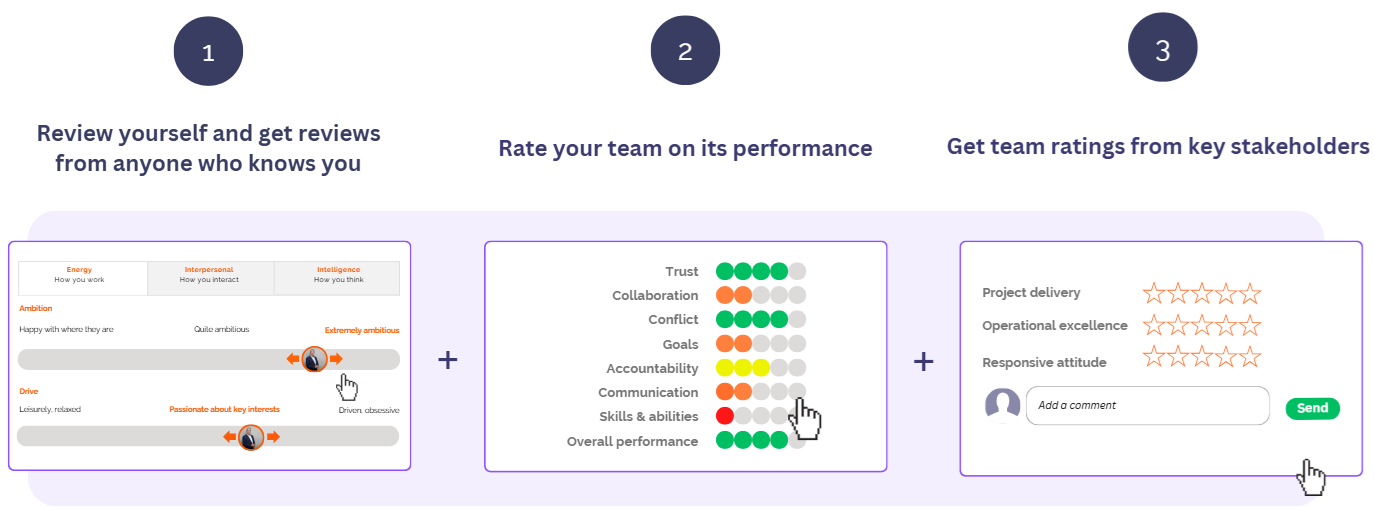Click the Drive slider left arrow

click(230, 437)
